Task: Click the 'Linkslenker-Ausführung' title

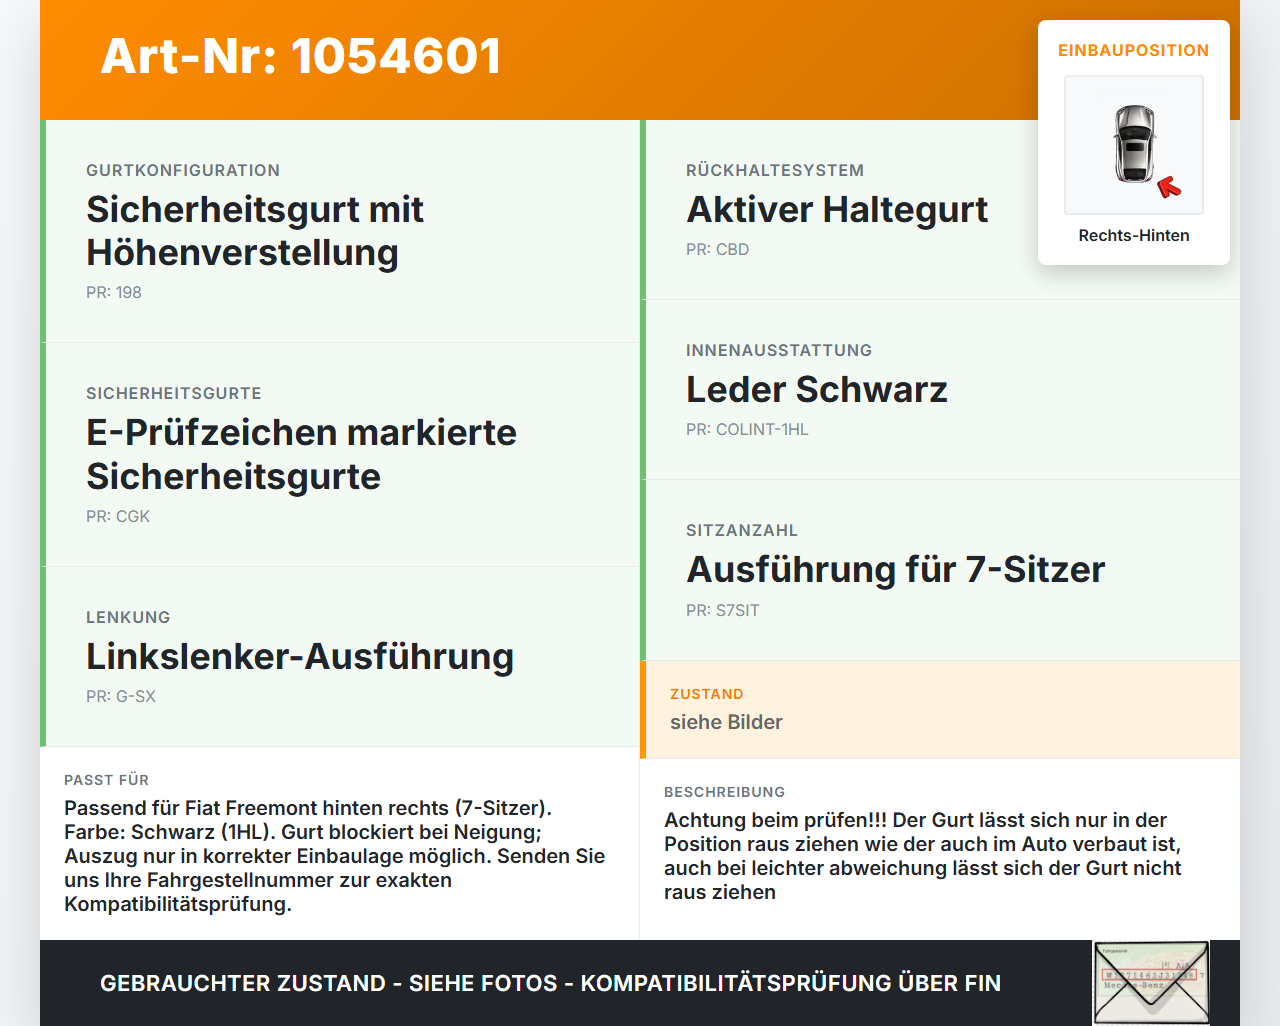Action: [x=300, y=657]
